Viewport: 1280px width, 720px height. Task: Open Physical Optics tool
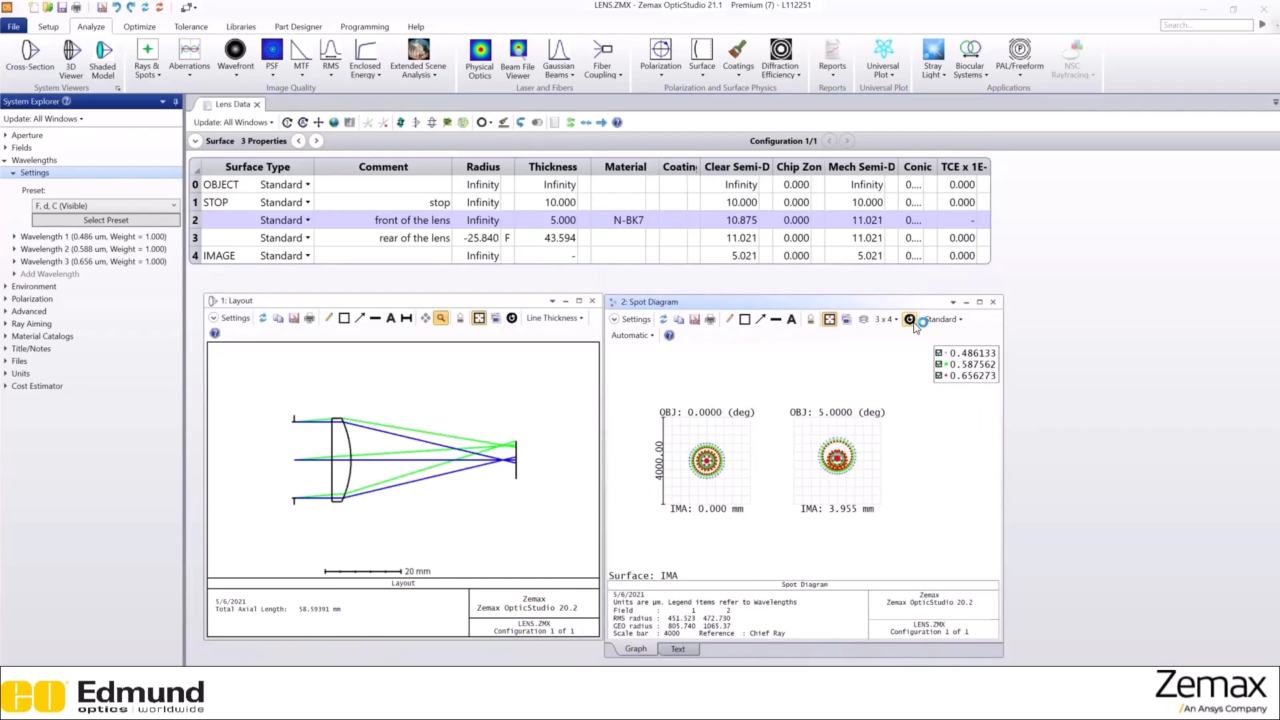coord(480,58)
